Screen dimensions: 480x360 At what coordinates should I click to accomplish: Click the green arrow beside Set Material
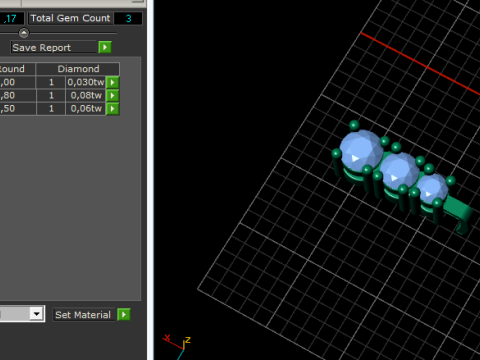(x=124, y=314)
